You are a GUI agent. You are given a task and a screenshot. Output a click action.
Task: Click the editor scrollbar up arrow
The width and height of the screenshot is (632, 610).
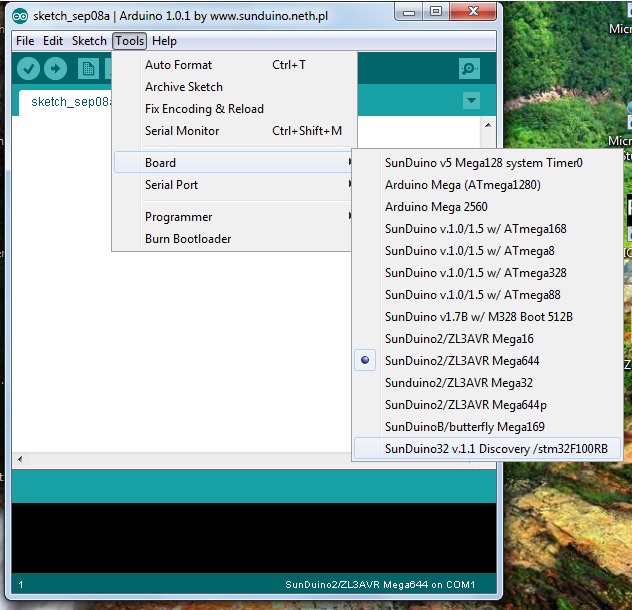click(x=488, y=125)
